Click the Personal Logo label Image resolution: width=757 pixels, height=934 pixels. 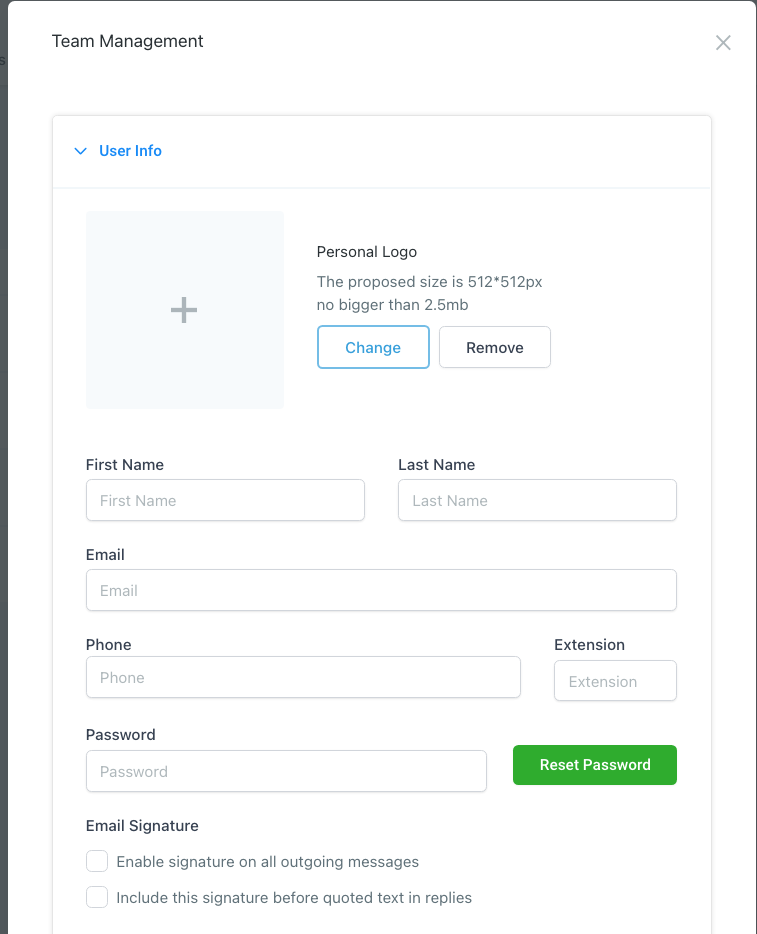[366, 252]
